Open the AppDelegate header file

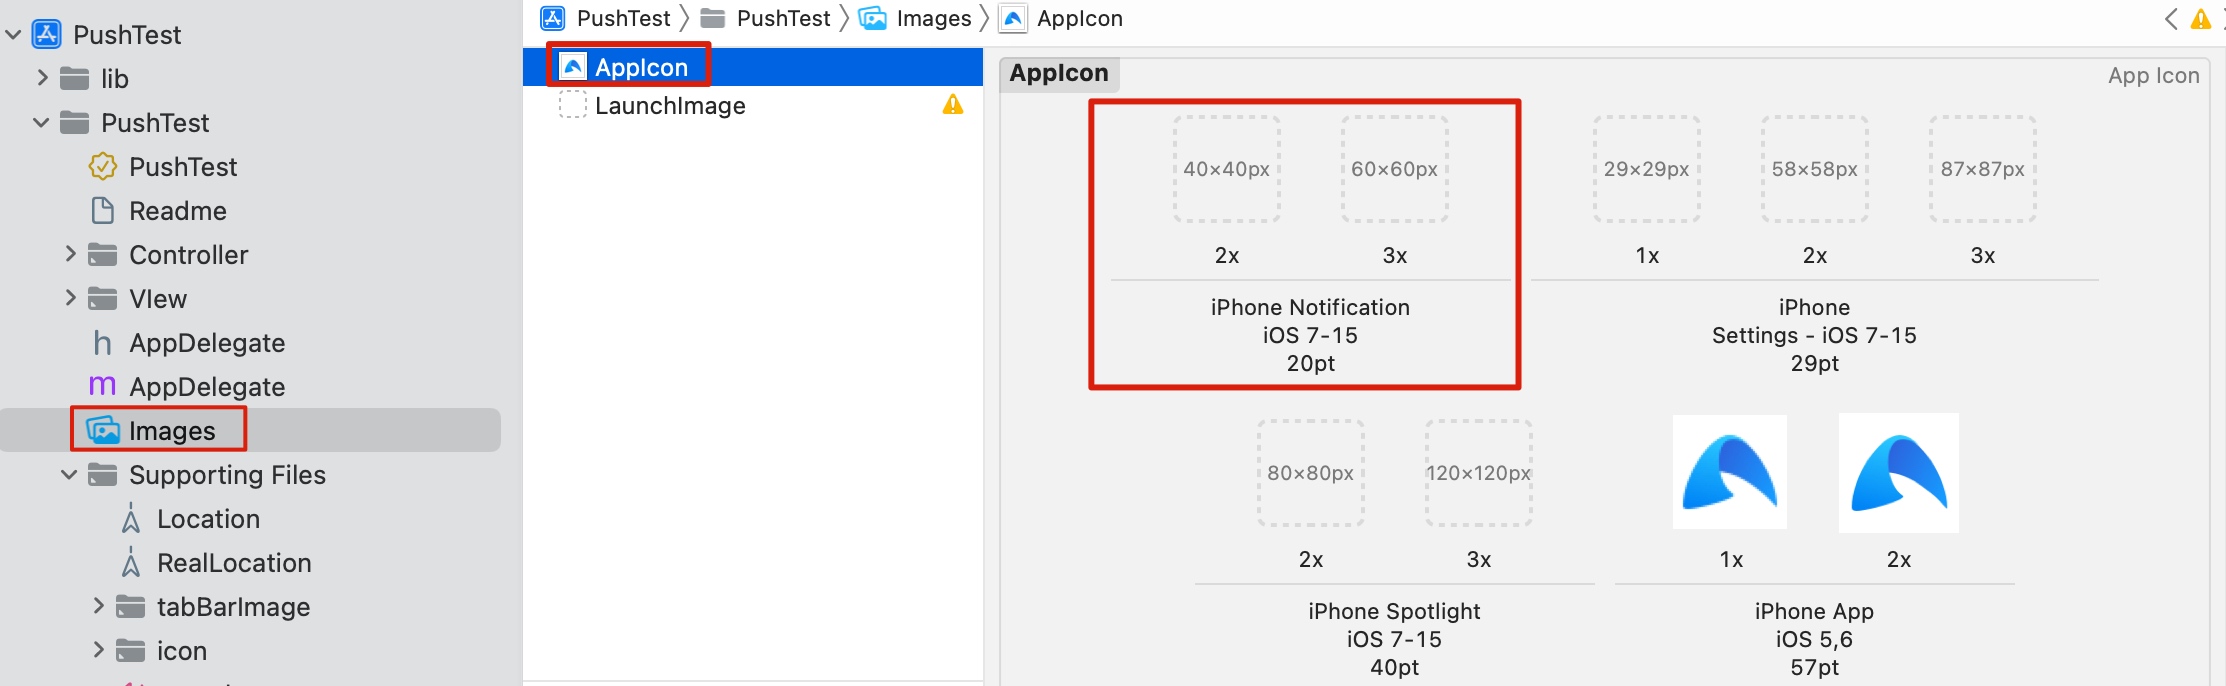[206, 343]
